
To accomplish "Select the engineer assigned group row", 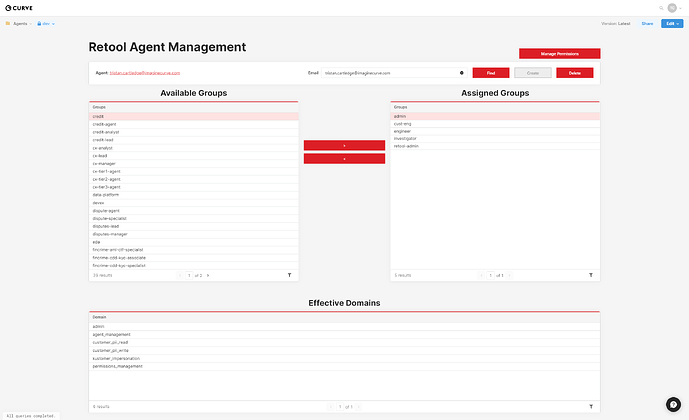I will [x=495, y=131].
